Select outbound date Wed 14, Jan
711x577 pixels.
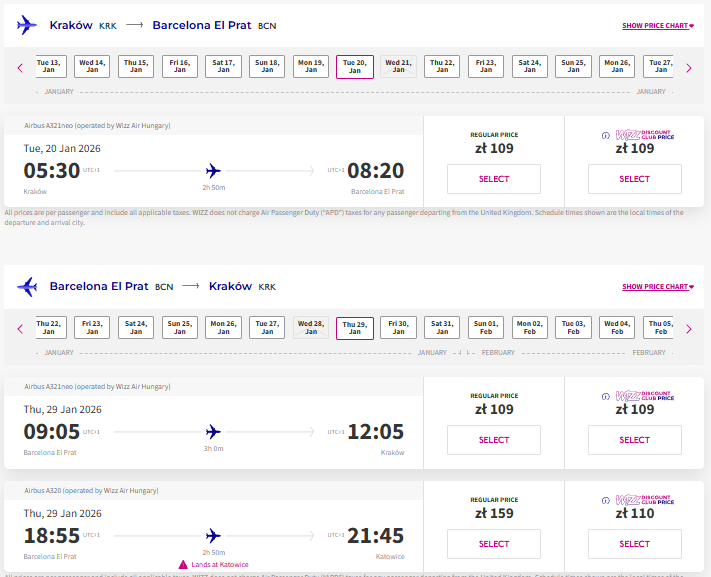tap(92, 66)
